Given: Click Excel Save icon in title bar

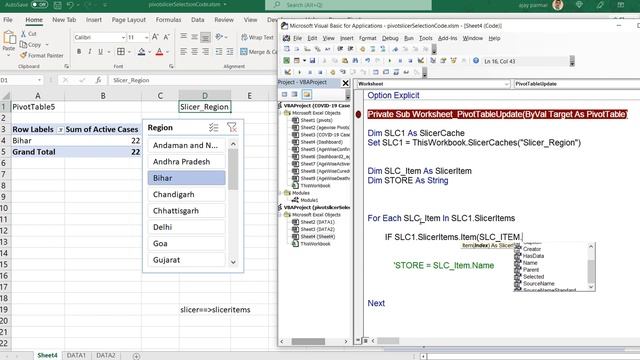Looking at the screenshot, I should point(58,5).
